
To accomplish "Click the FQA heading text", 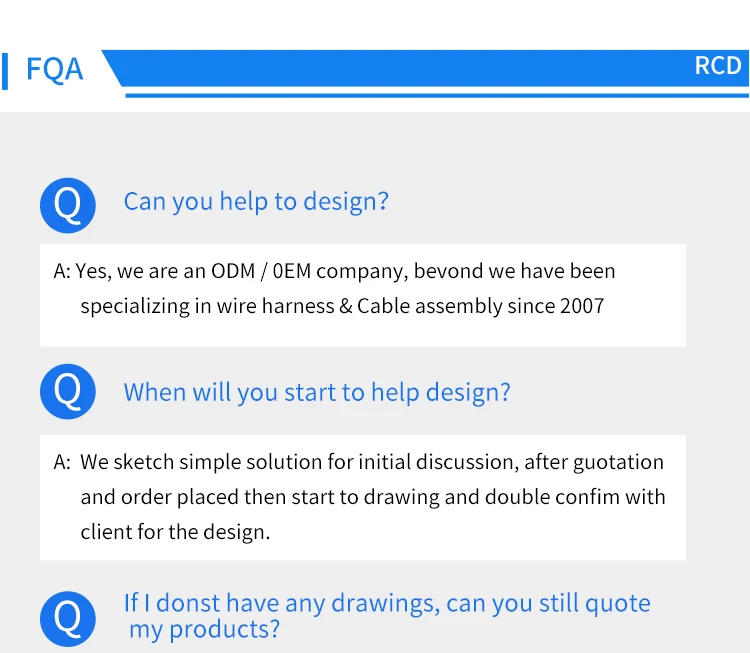I will (55, 69).
